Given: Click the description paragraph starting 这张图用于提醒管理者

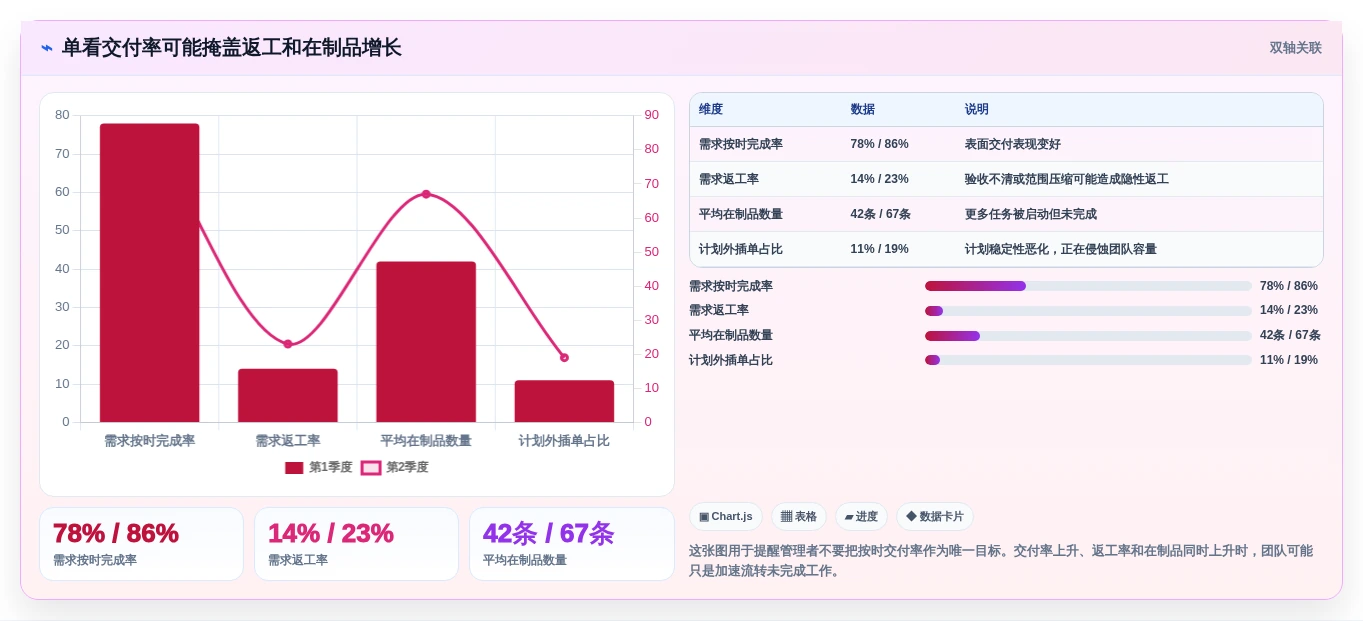Looking at the screenshot, I should coord(1005,561).
